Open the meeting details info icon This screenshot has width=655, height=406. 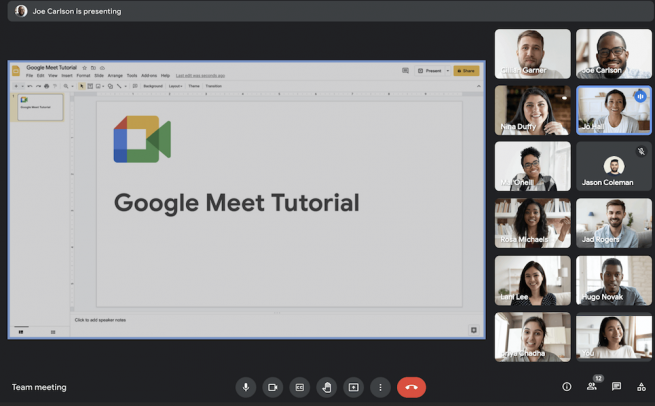click(566, 387)
